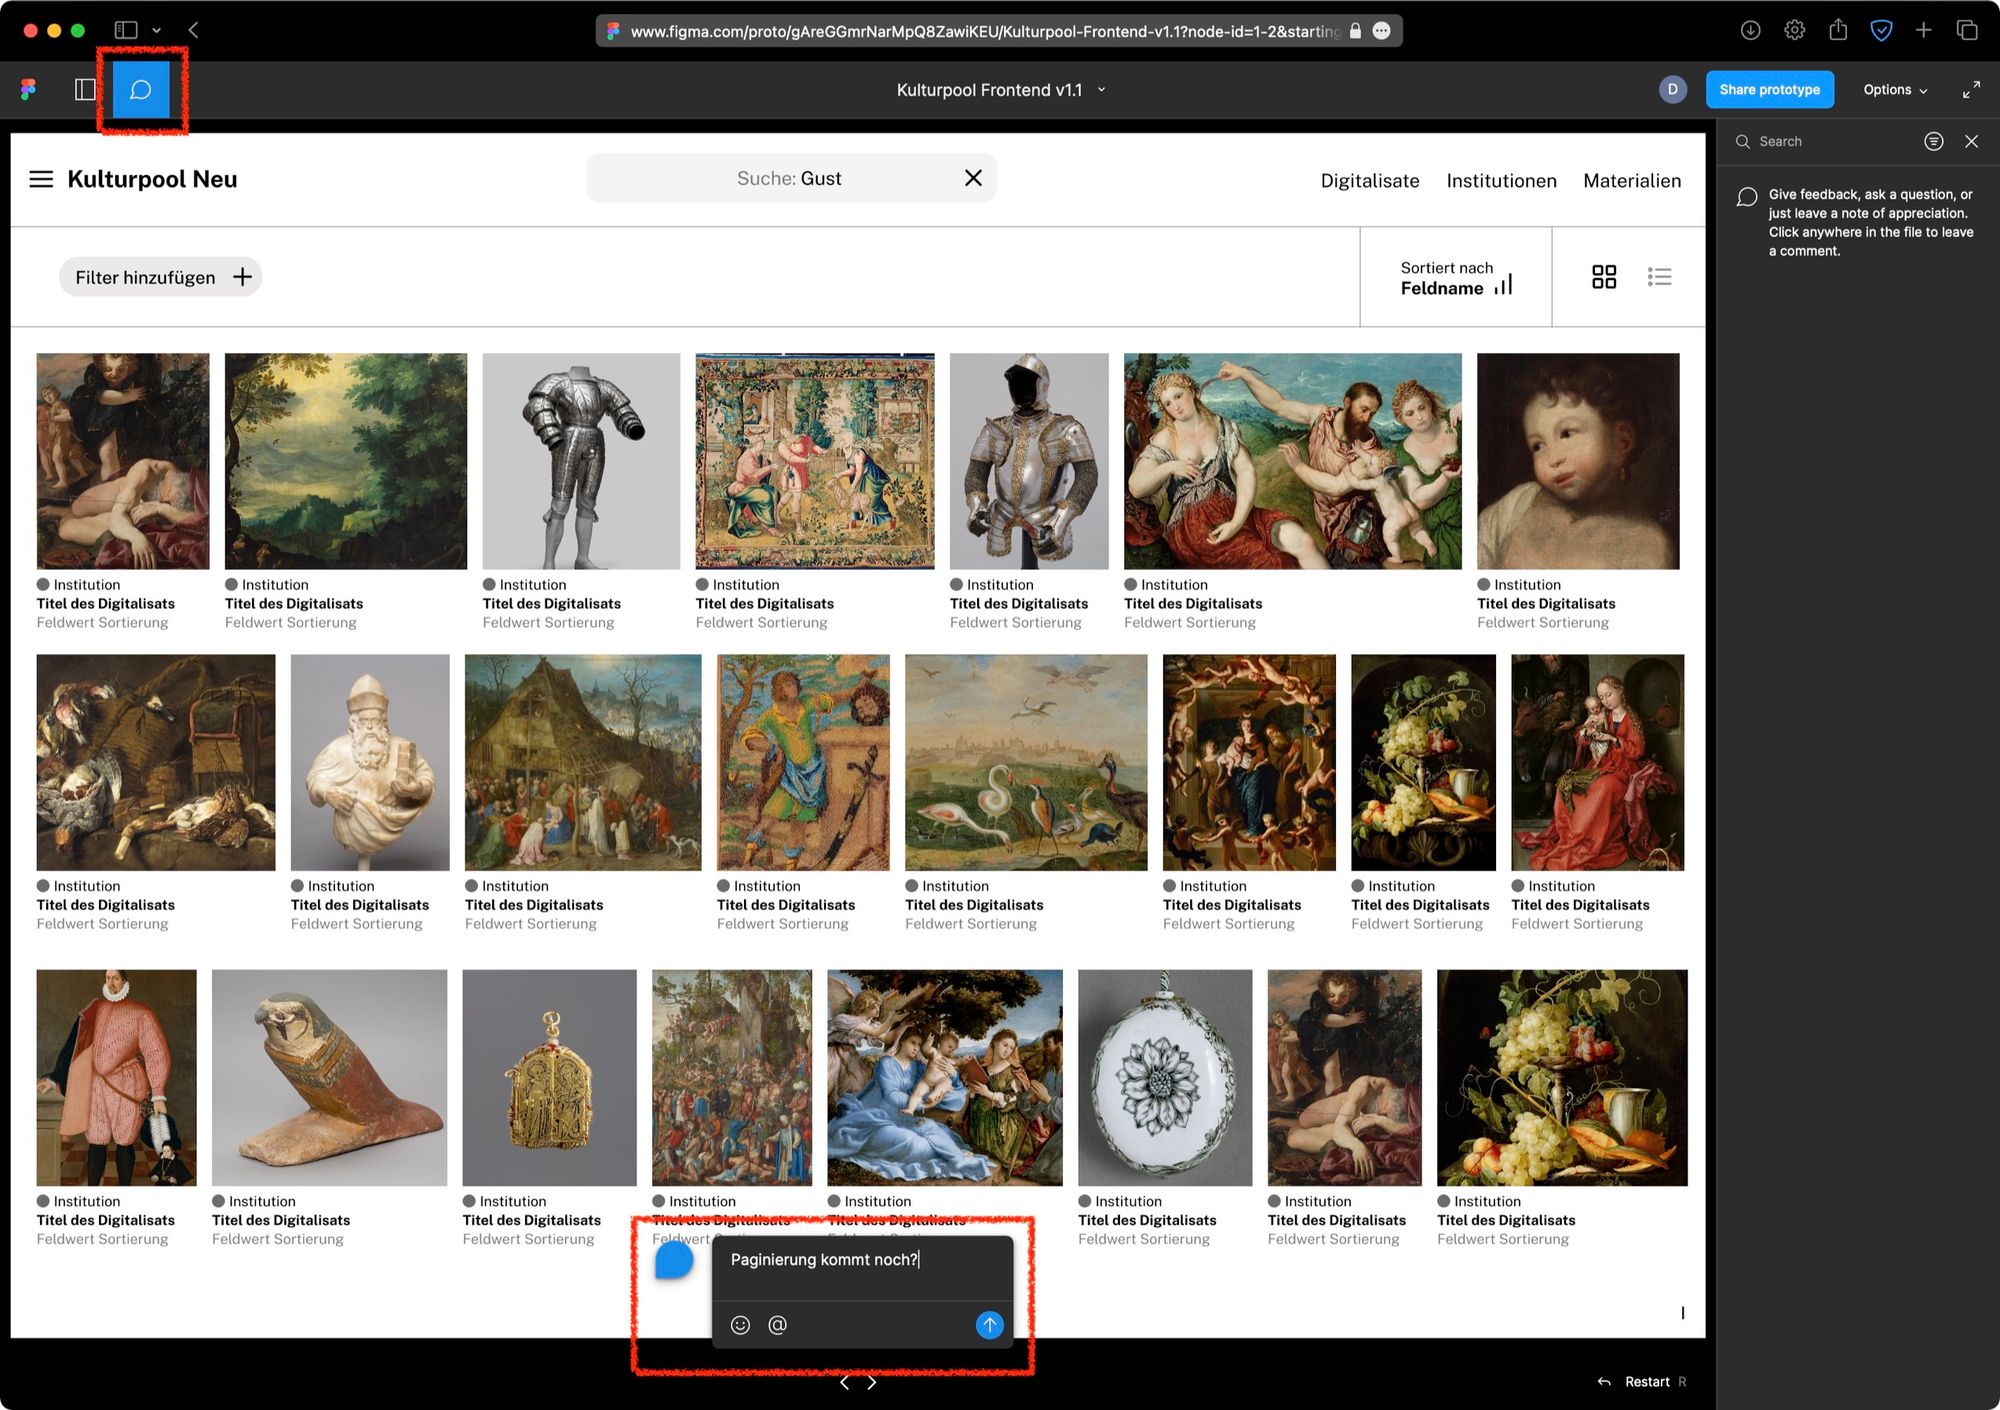
Task: Go to next frame arrow
Action: (x=872, y=1383)
